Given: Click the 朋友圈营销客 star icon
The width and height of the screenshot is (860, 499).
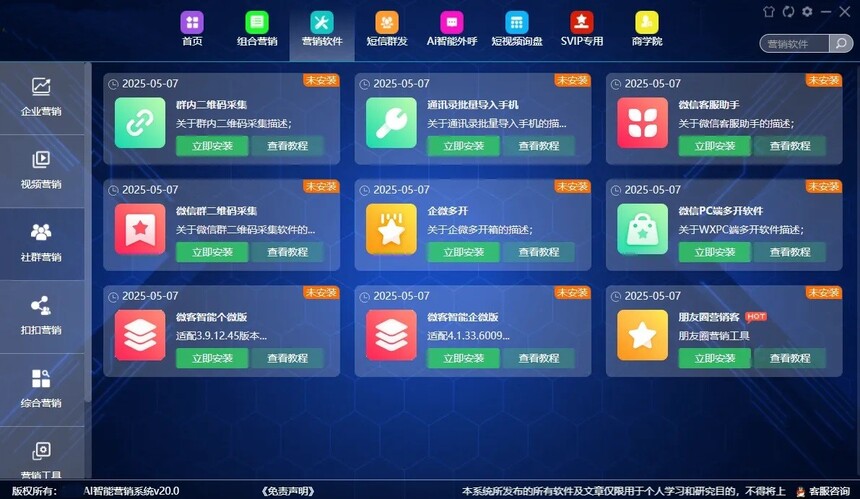Looking at the screenshot, I should [642, 335].
